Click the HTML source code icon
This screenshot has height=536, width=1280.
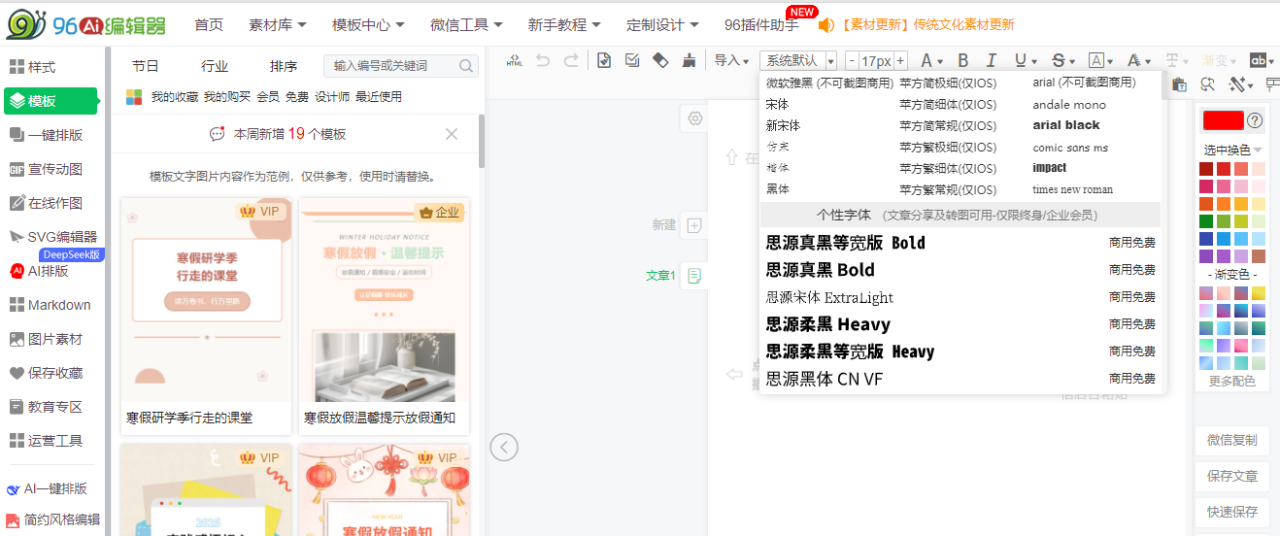pyautogui.click(x=514, y=60)
